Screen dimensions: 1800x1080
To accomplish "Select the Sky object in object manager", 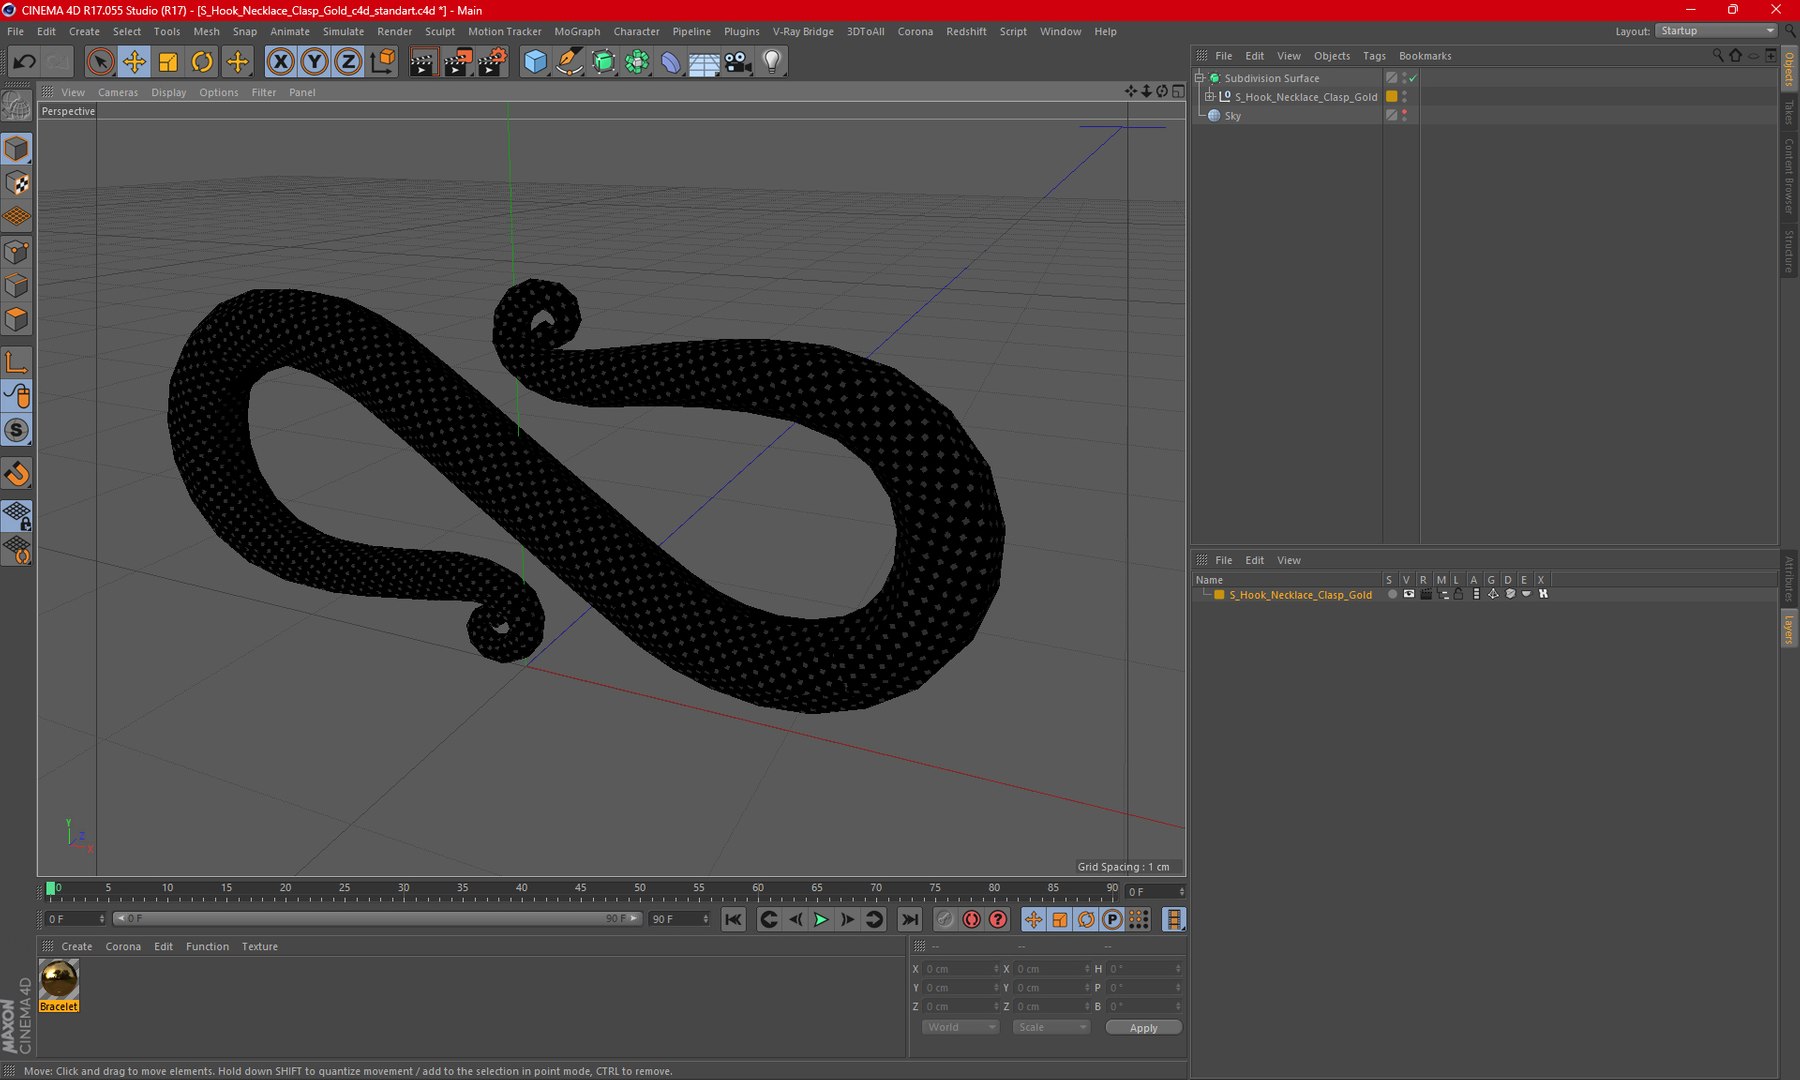I will pyautogui.click(x=1232, y=116).
